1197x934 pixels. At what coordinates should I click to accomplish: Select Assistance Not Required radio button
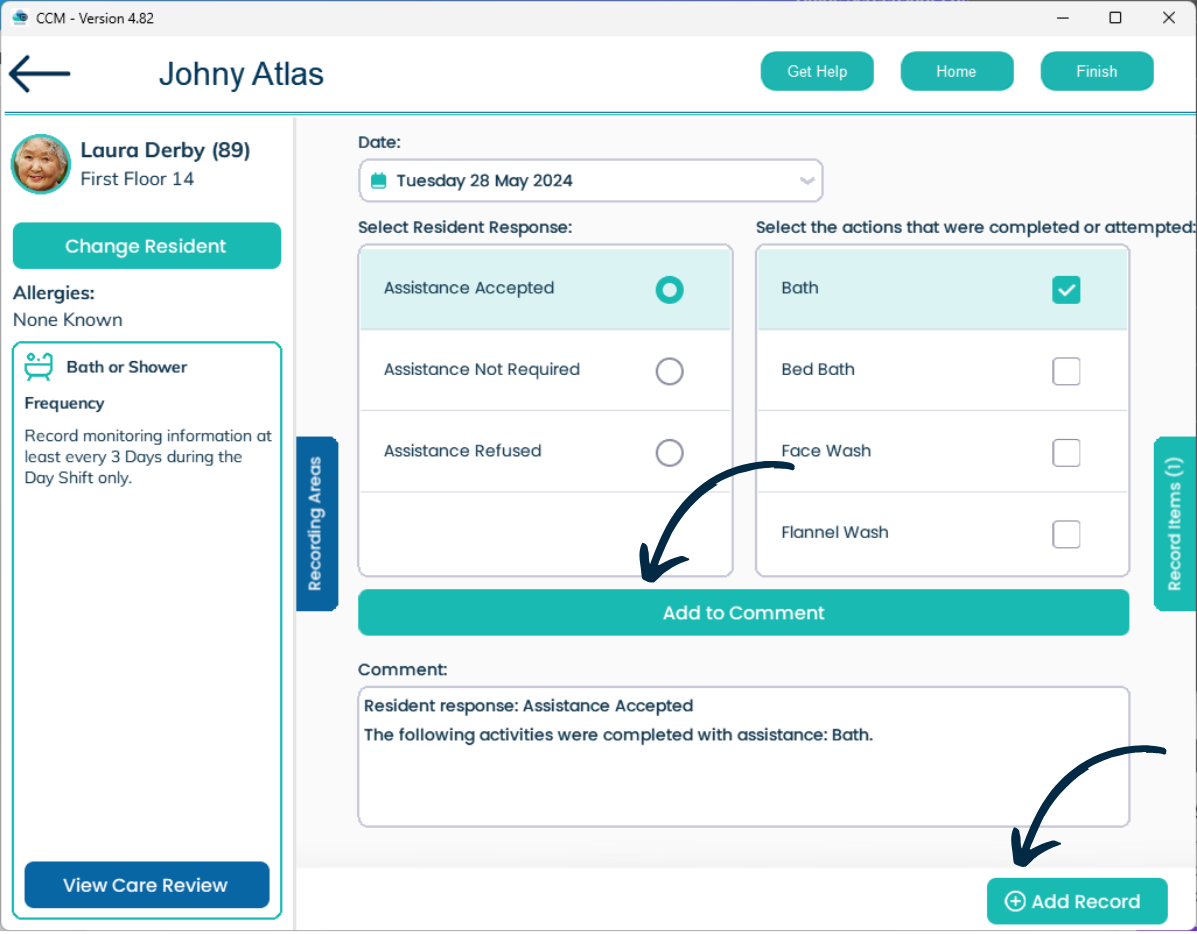tap(669, 372)
